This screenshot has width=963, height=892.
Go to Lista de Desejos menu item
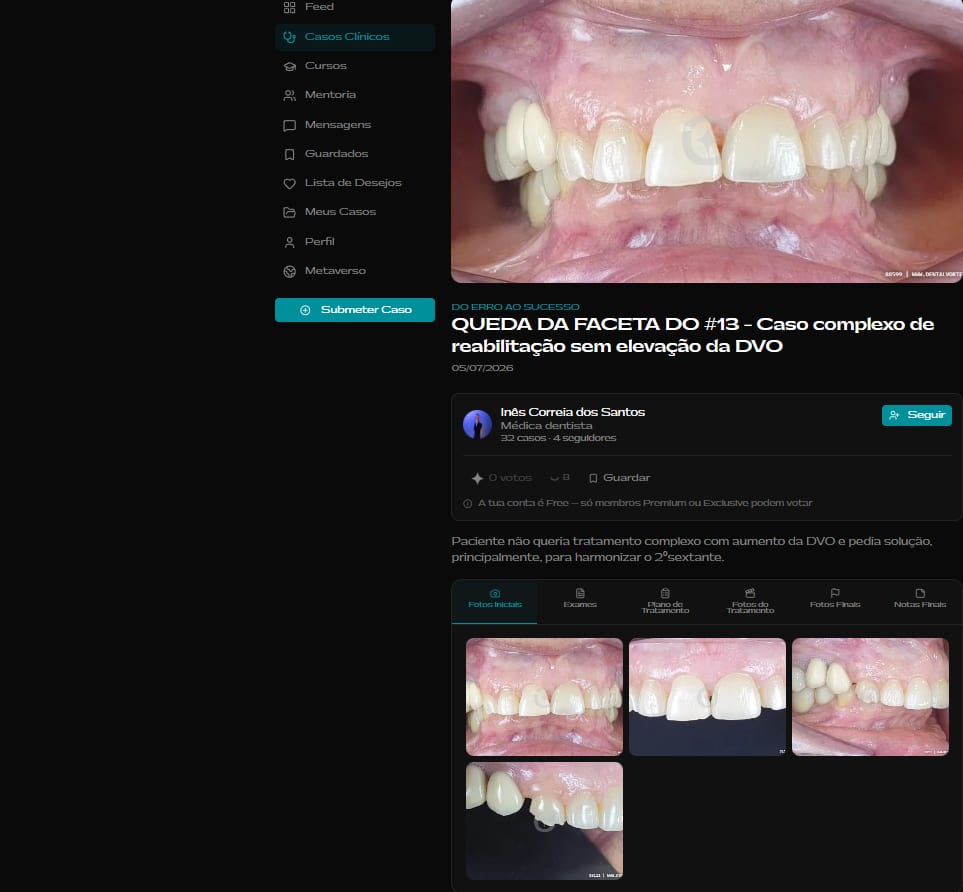(353, 182)
